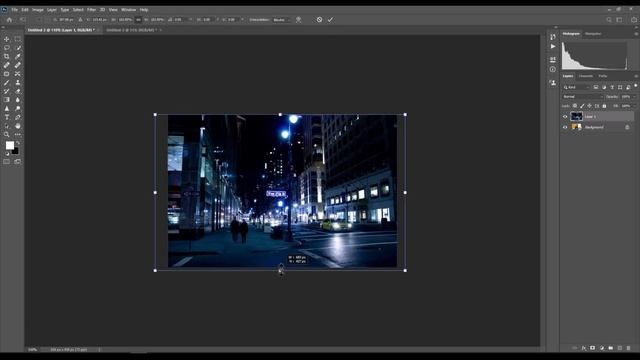Open the Fill dropdown arrow
The image size is (640, 360).
point(634,106)
